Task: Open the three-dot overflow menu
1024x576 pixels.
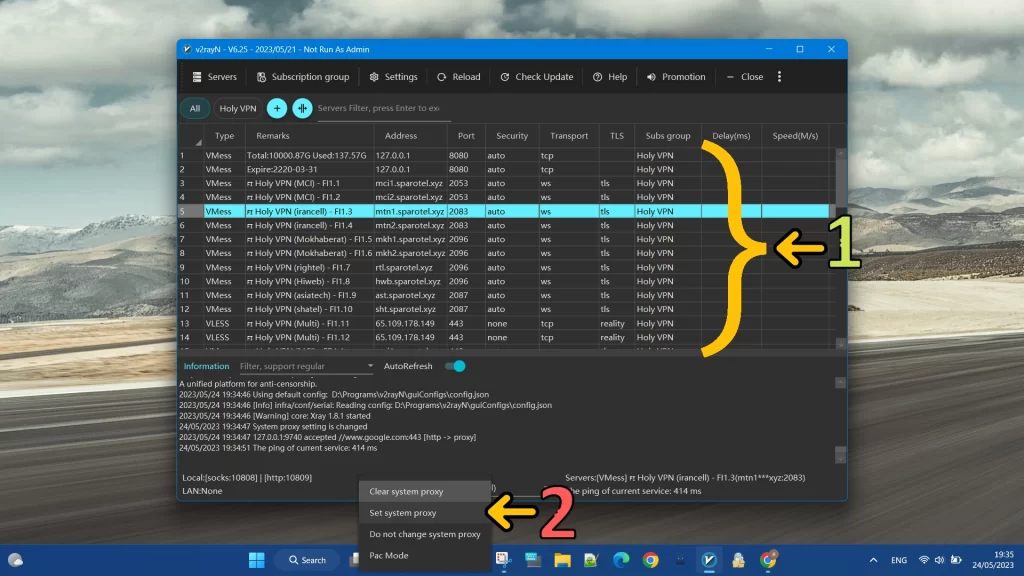Action: (x=780, y=76)
